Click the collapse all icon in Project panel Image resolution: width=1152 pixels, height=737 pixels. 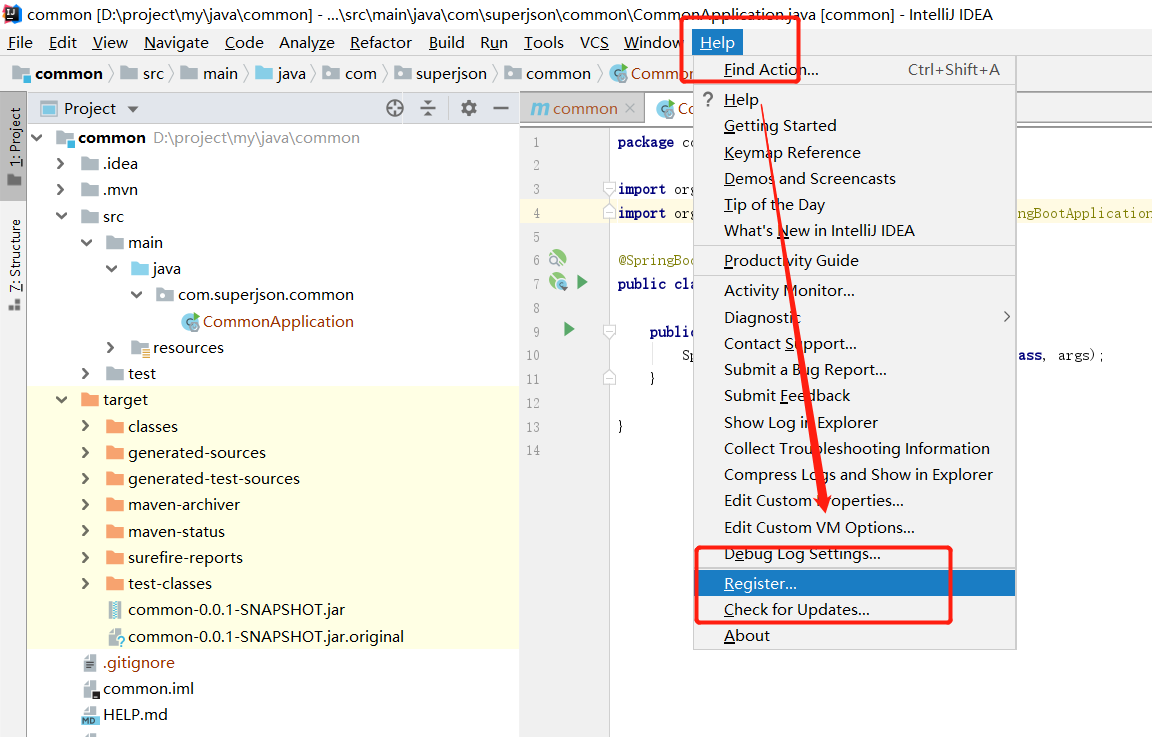428,109
